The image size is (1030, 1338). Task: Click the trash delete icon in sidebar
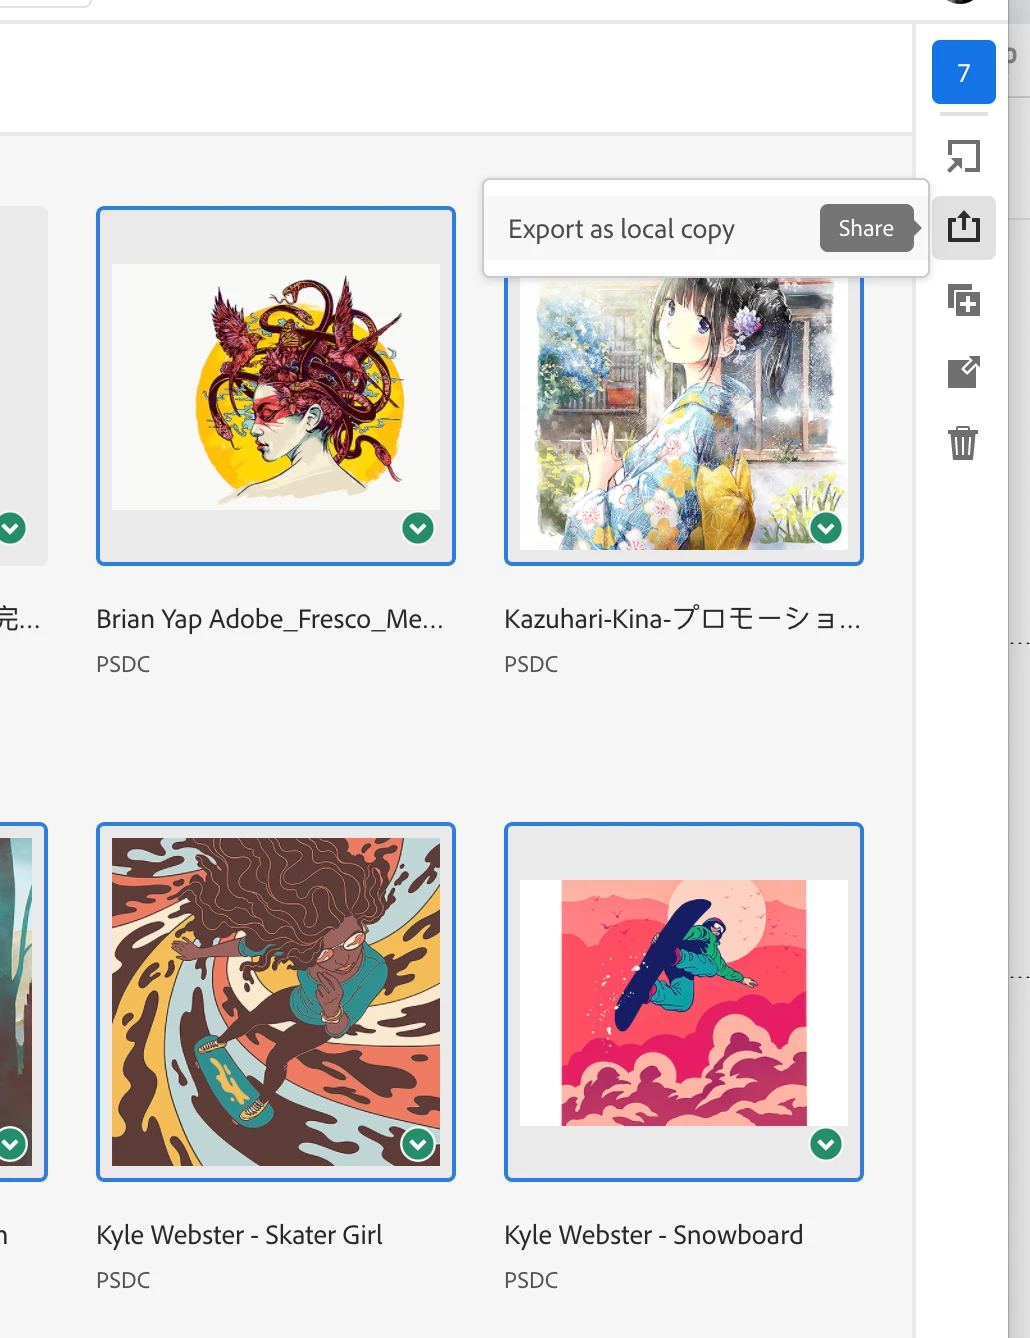click(963, 442)
